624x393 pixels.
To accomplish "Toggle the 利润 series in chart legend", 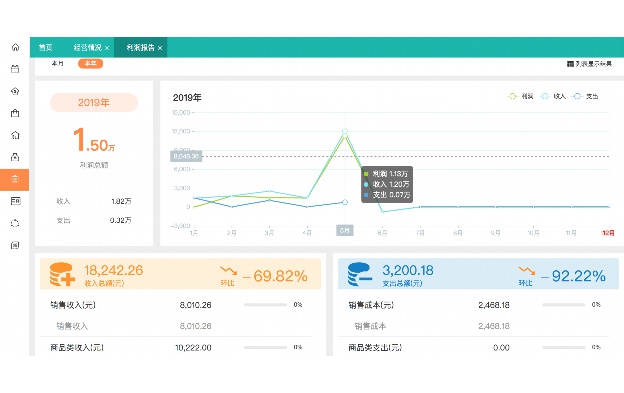I will point(520,96).
